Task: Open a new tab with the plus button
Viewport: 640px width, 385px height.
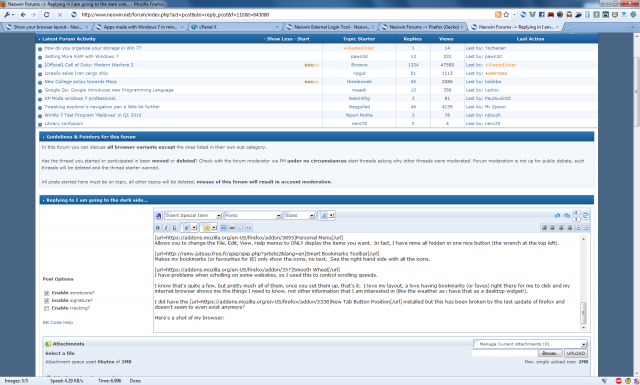Action: tap(569, 27)
